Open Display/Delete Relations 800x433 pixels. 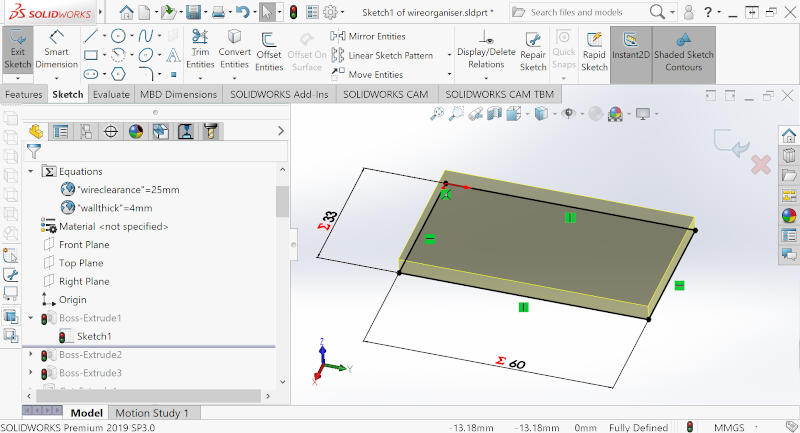tap(486, 50)
